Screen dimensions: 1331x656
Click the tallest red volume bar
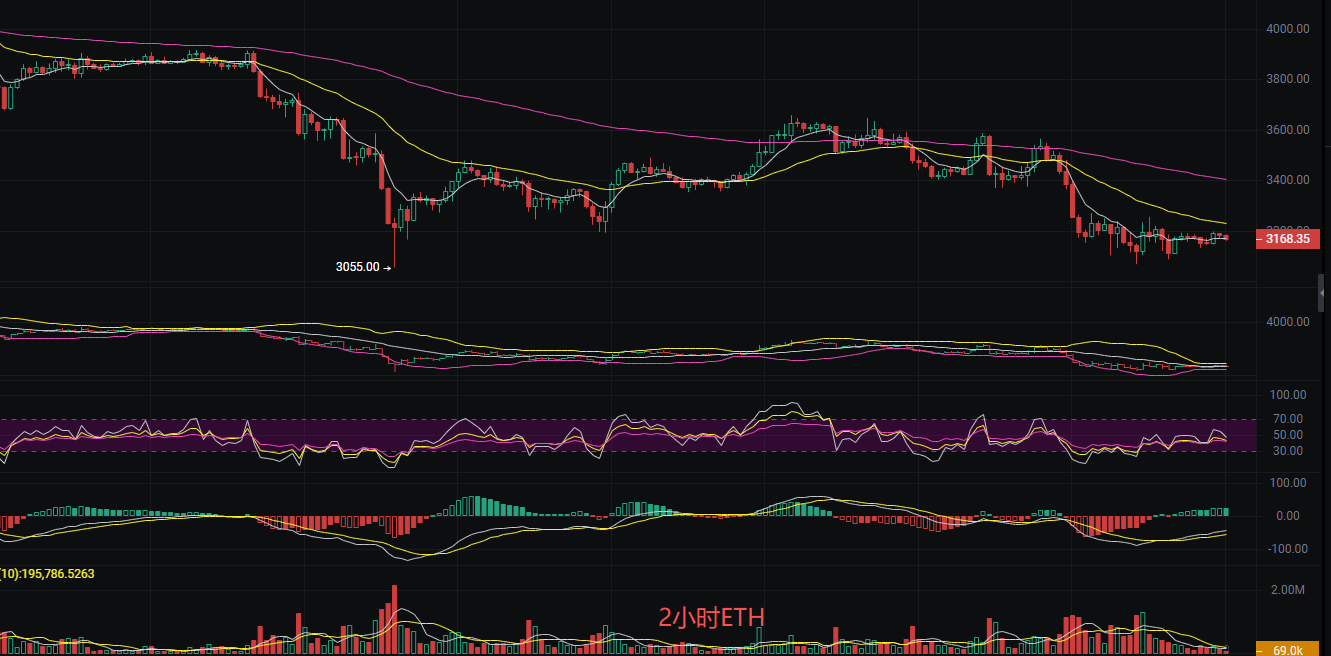[395, 618]
